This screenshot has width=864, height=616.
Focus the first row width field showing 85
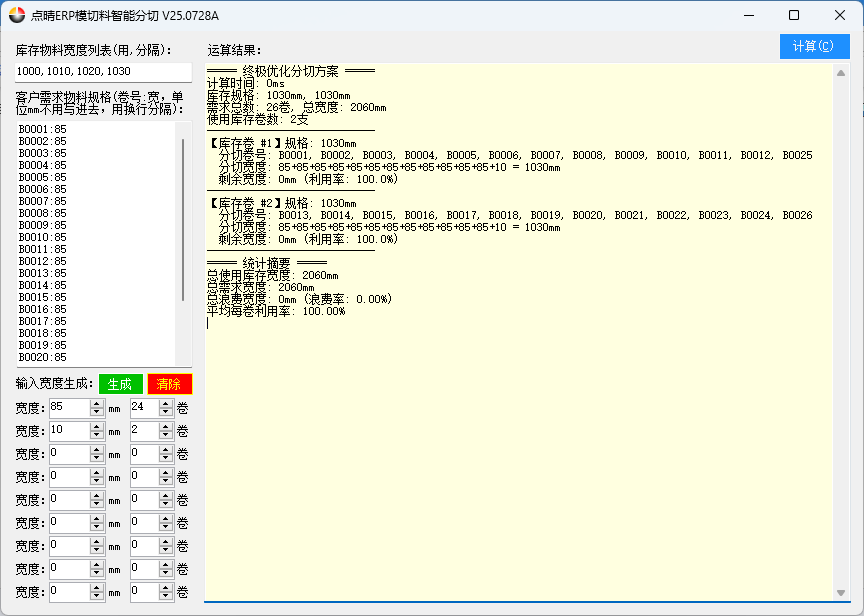pos(68,407)
